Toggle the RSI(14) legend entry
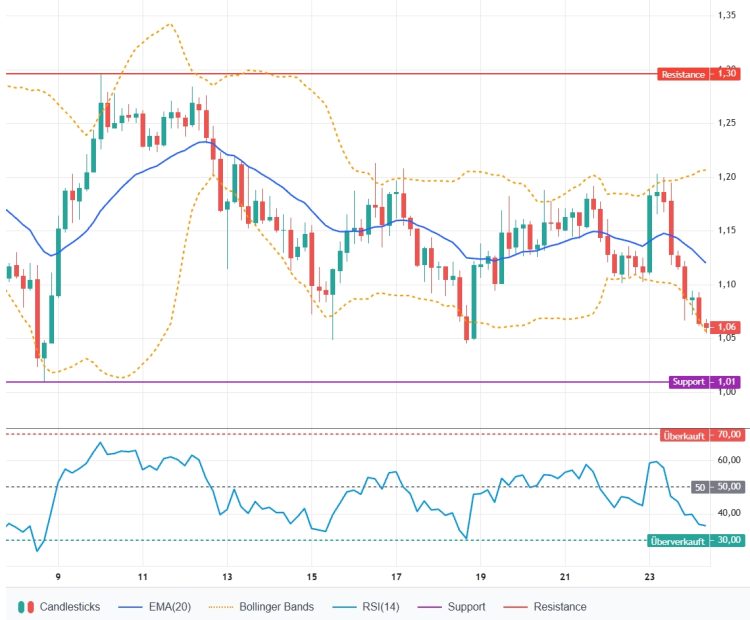Image resolution: width=750 pixels, height=620 pixels. [x=365, y=607]
